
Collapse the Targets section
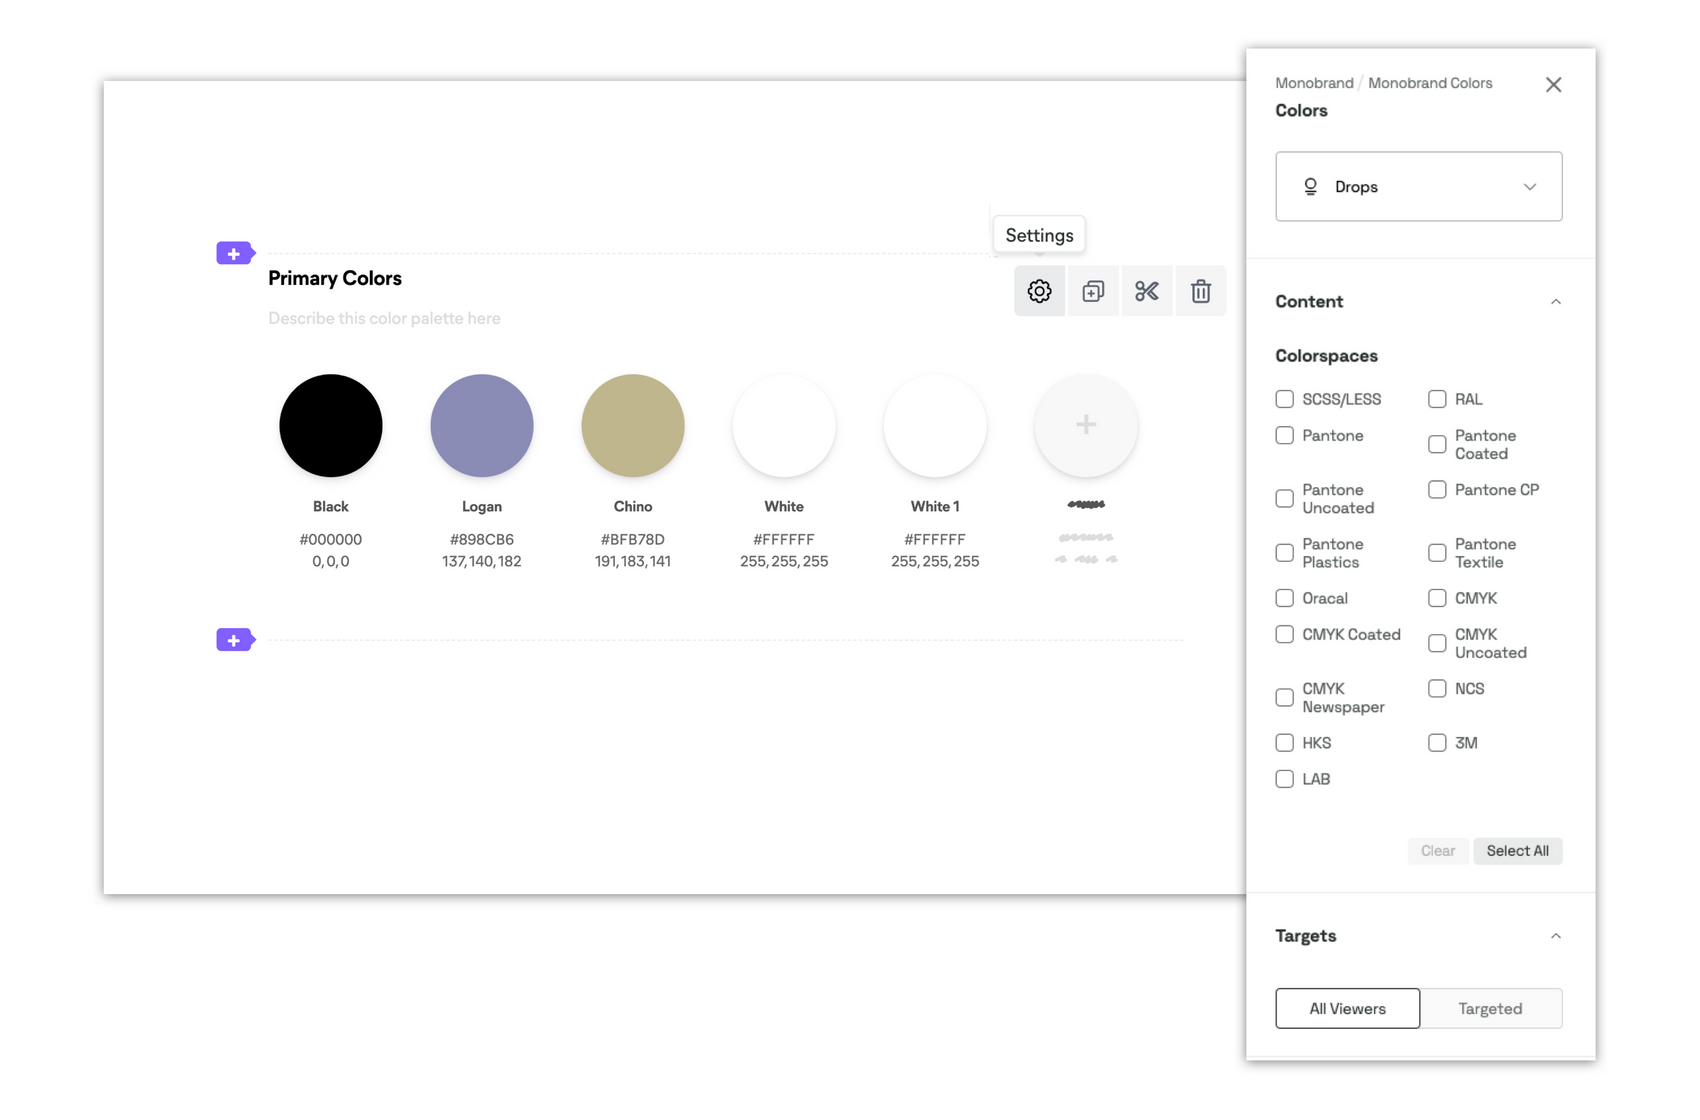[1556, 936]
